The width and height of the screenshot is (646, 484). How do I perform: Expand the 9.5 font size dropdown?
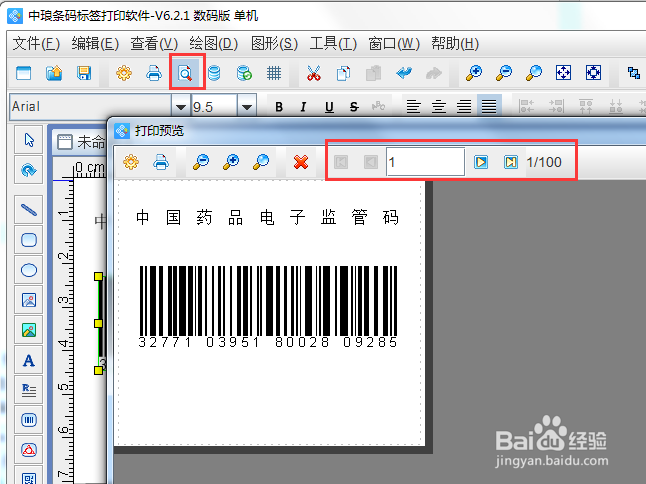coord(246,107)
